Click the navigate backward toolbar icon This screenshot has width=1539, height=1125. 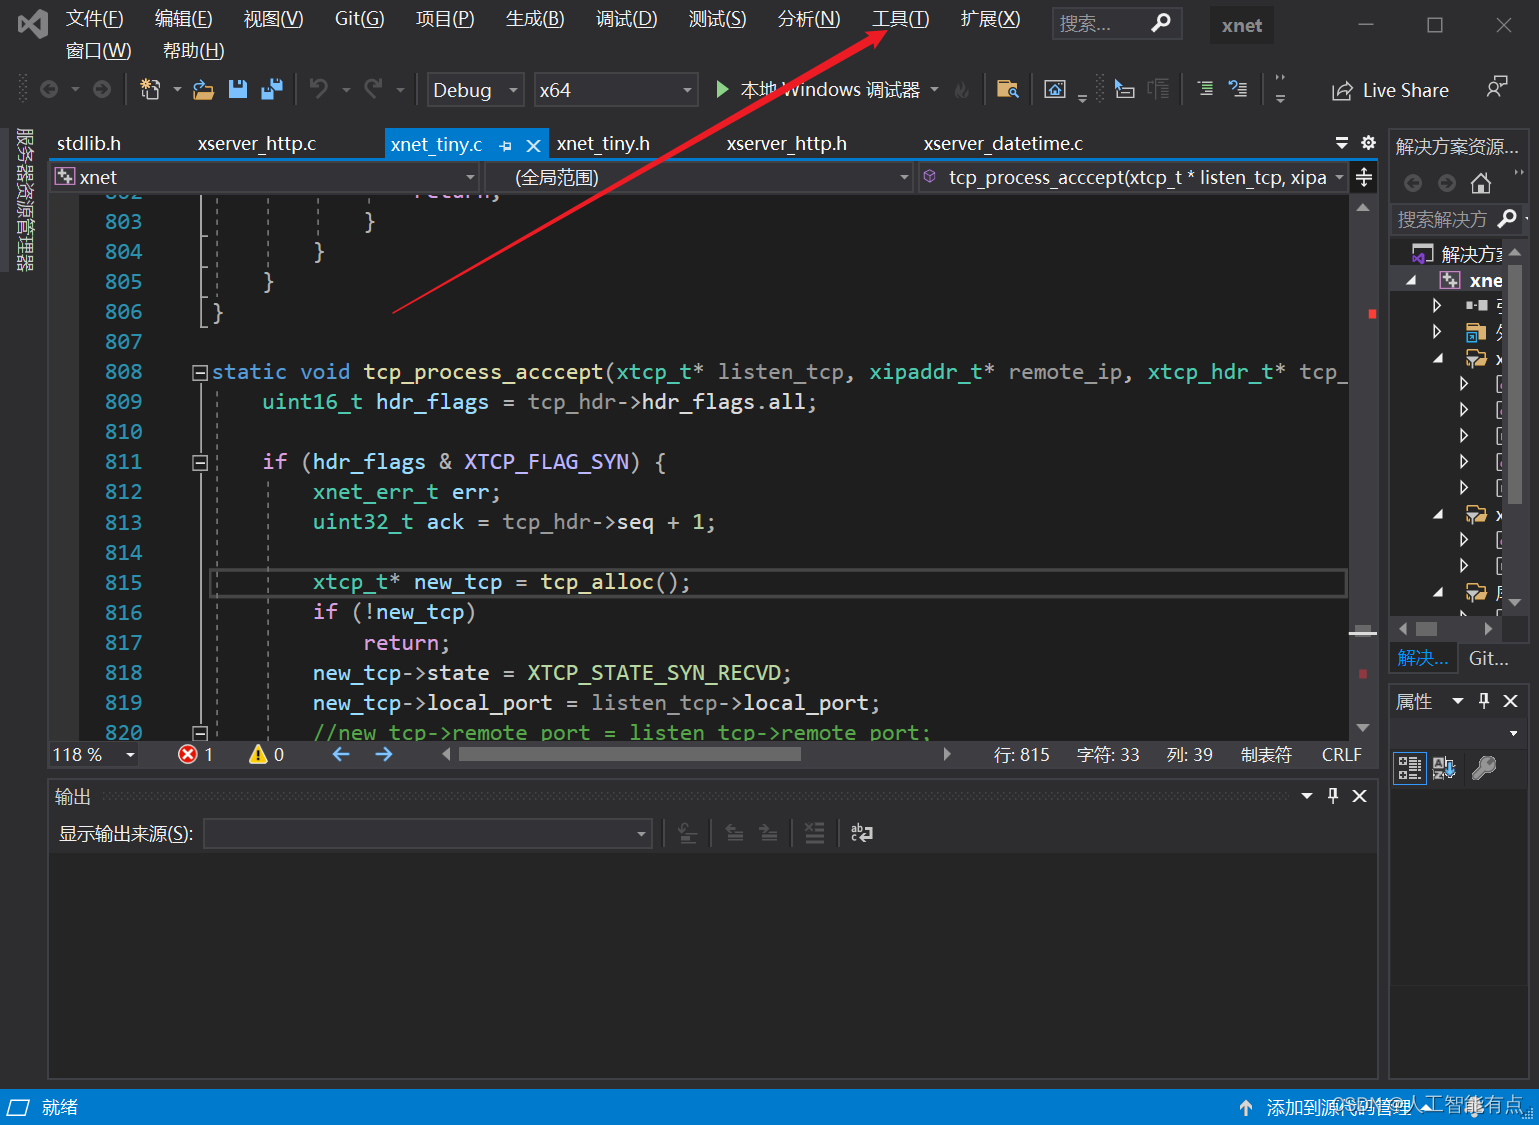[x=48, y=90]
